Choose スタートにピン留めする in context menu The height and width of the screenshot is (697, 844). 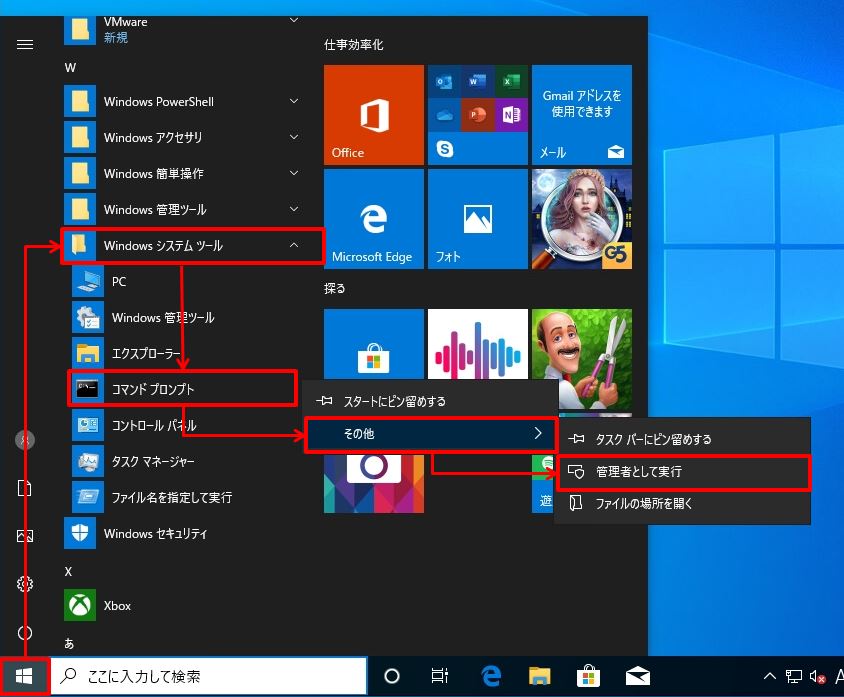[x=430, y=401]
